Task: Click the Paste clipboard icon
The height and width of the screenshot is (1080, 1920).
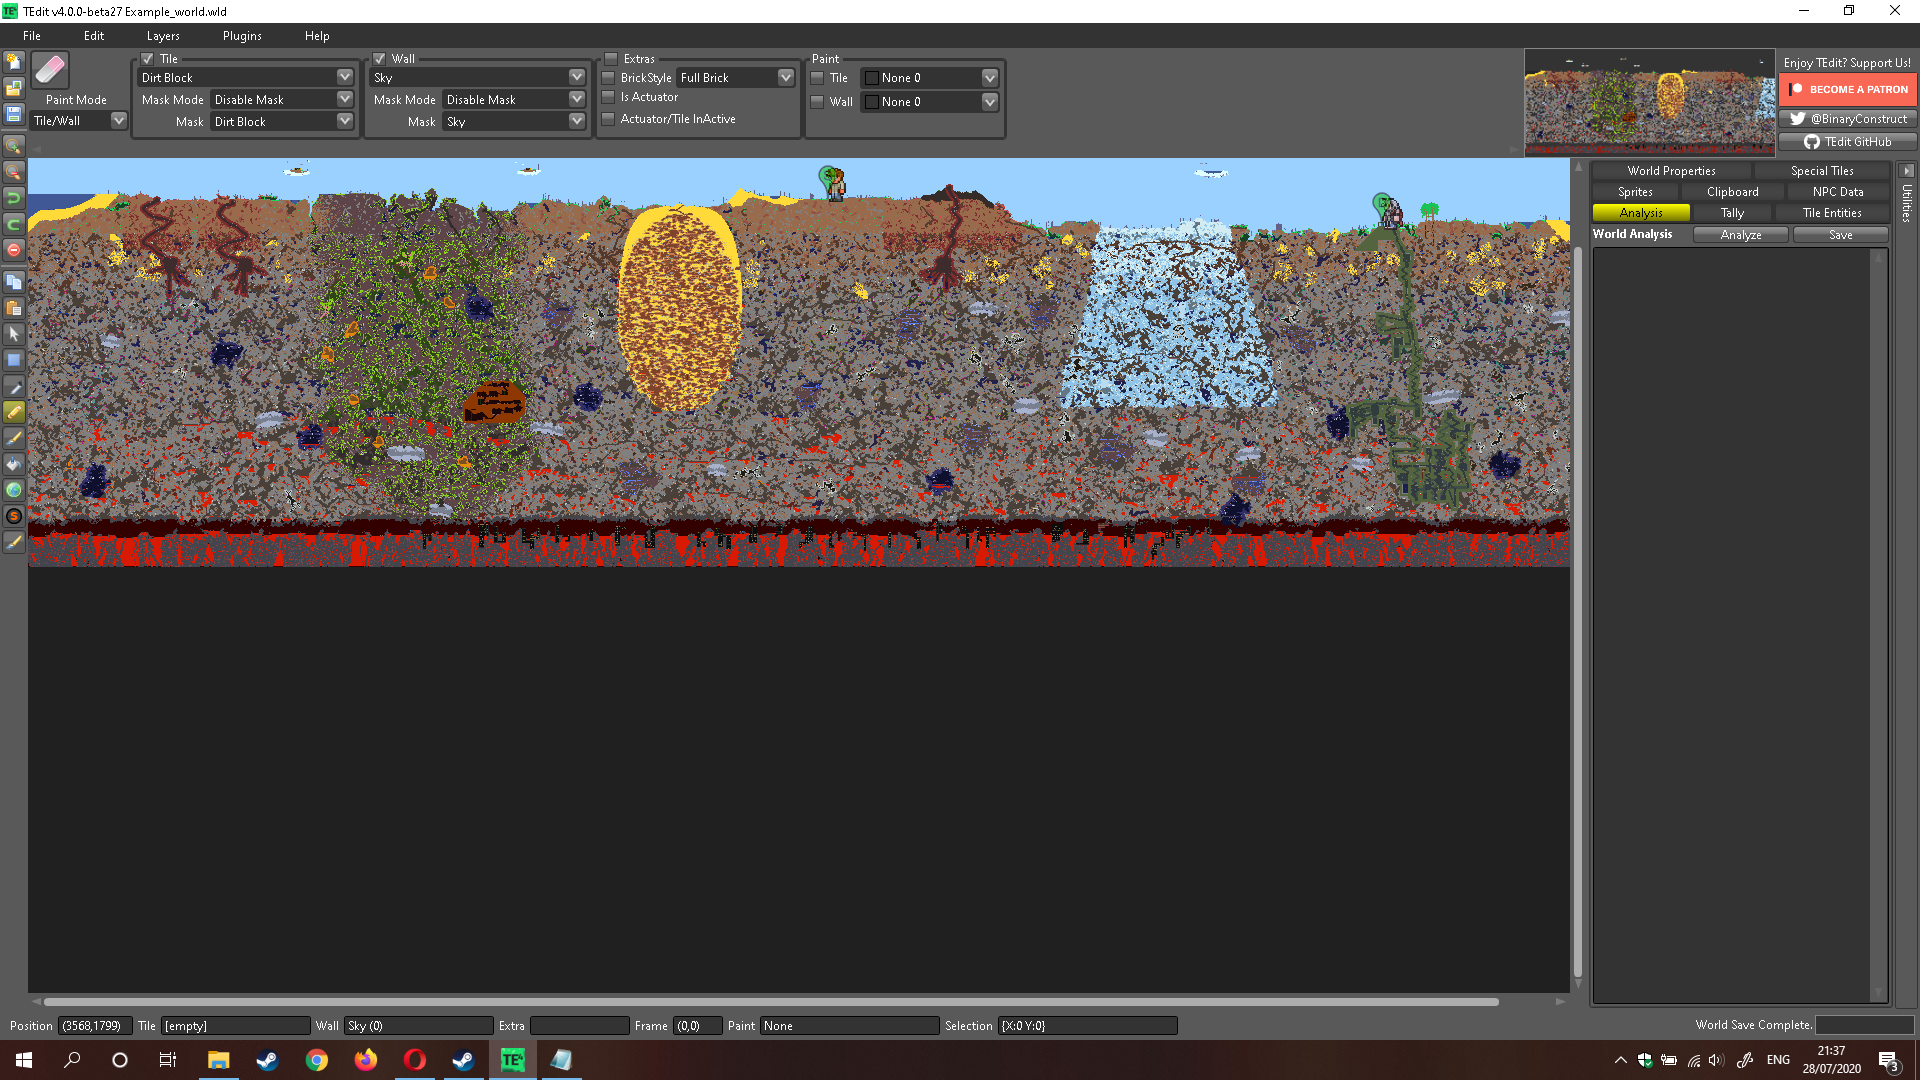Action: click(x=14, y=308)
